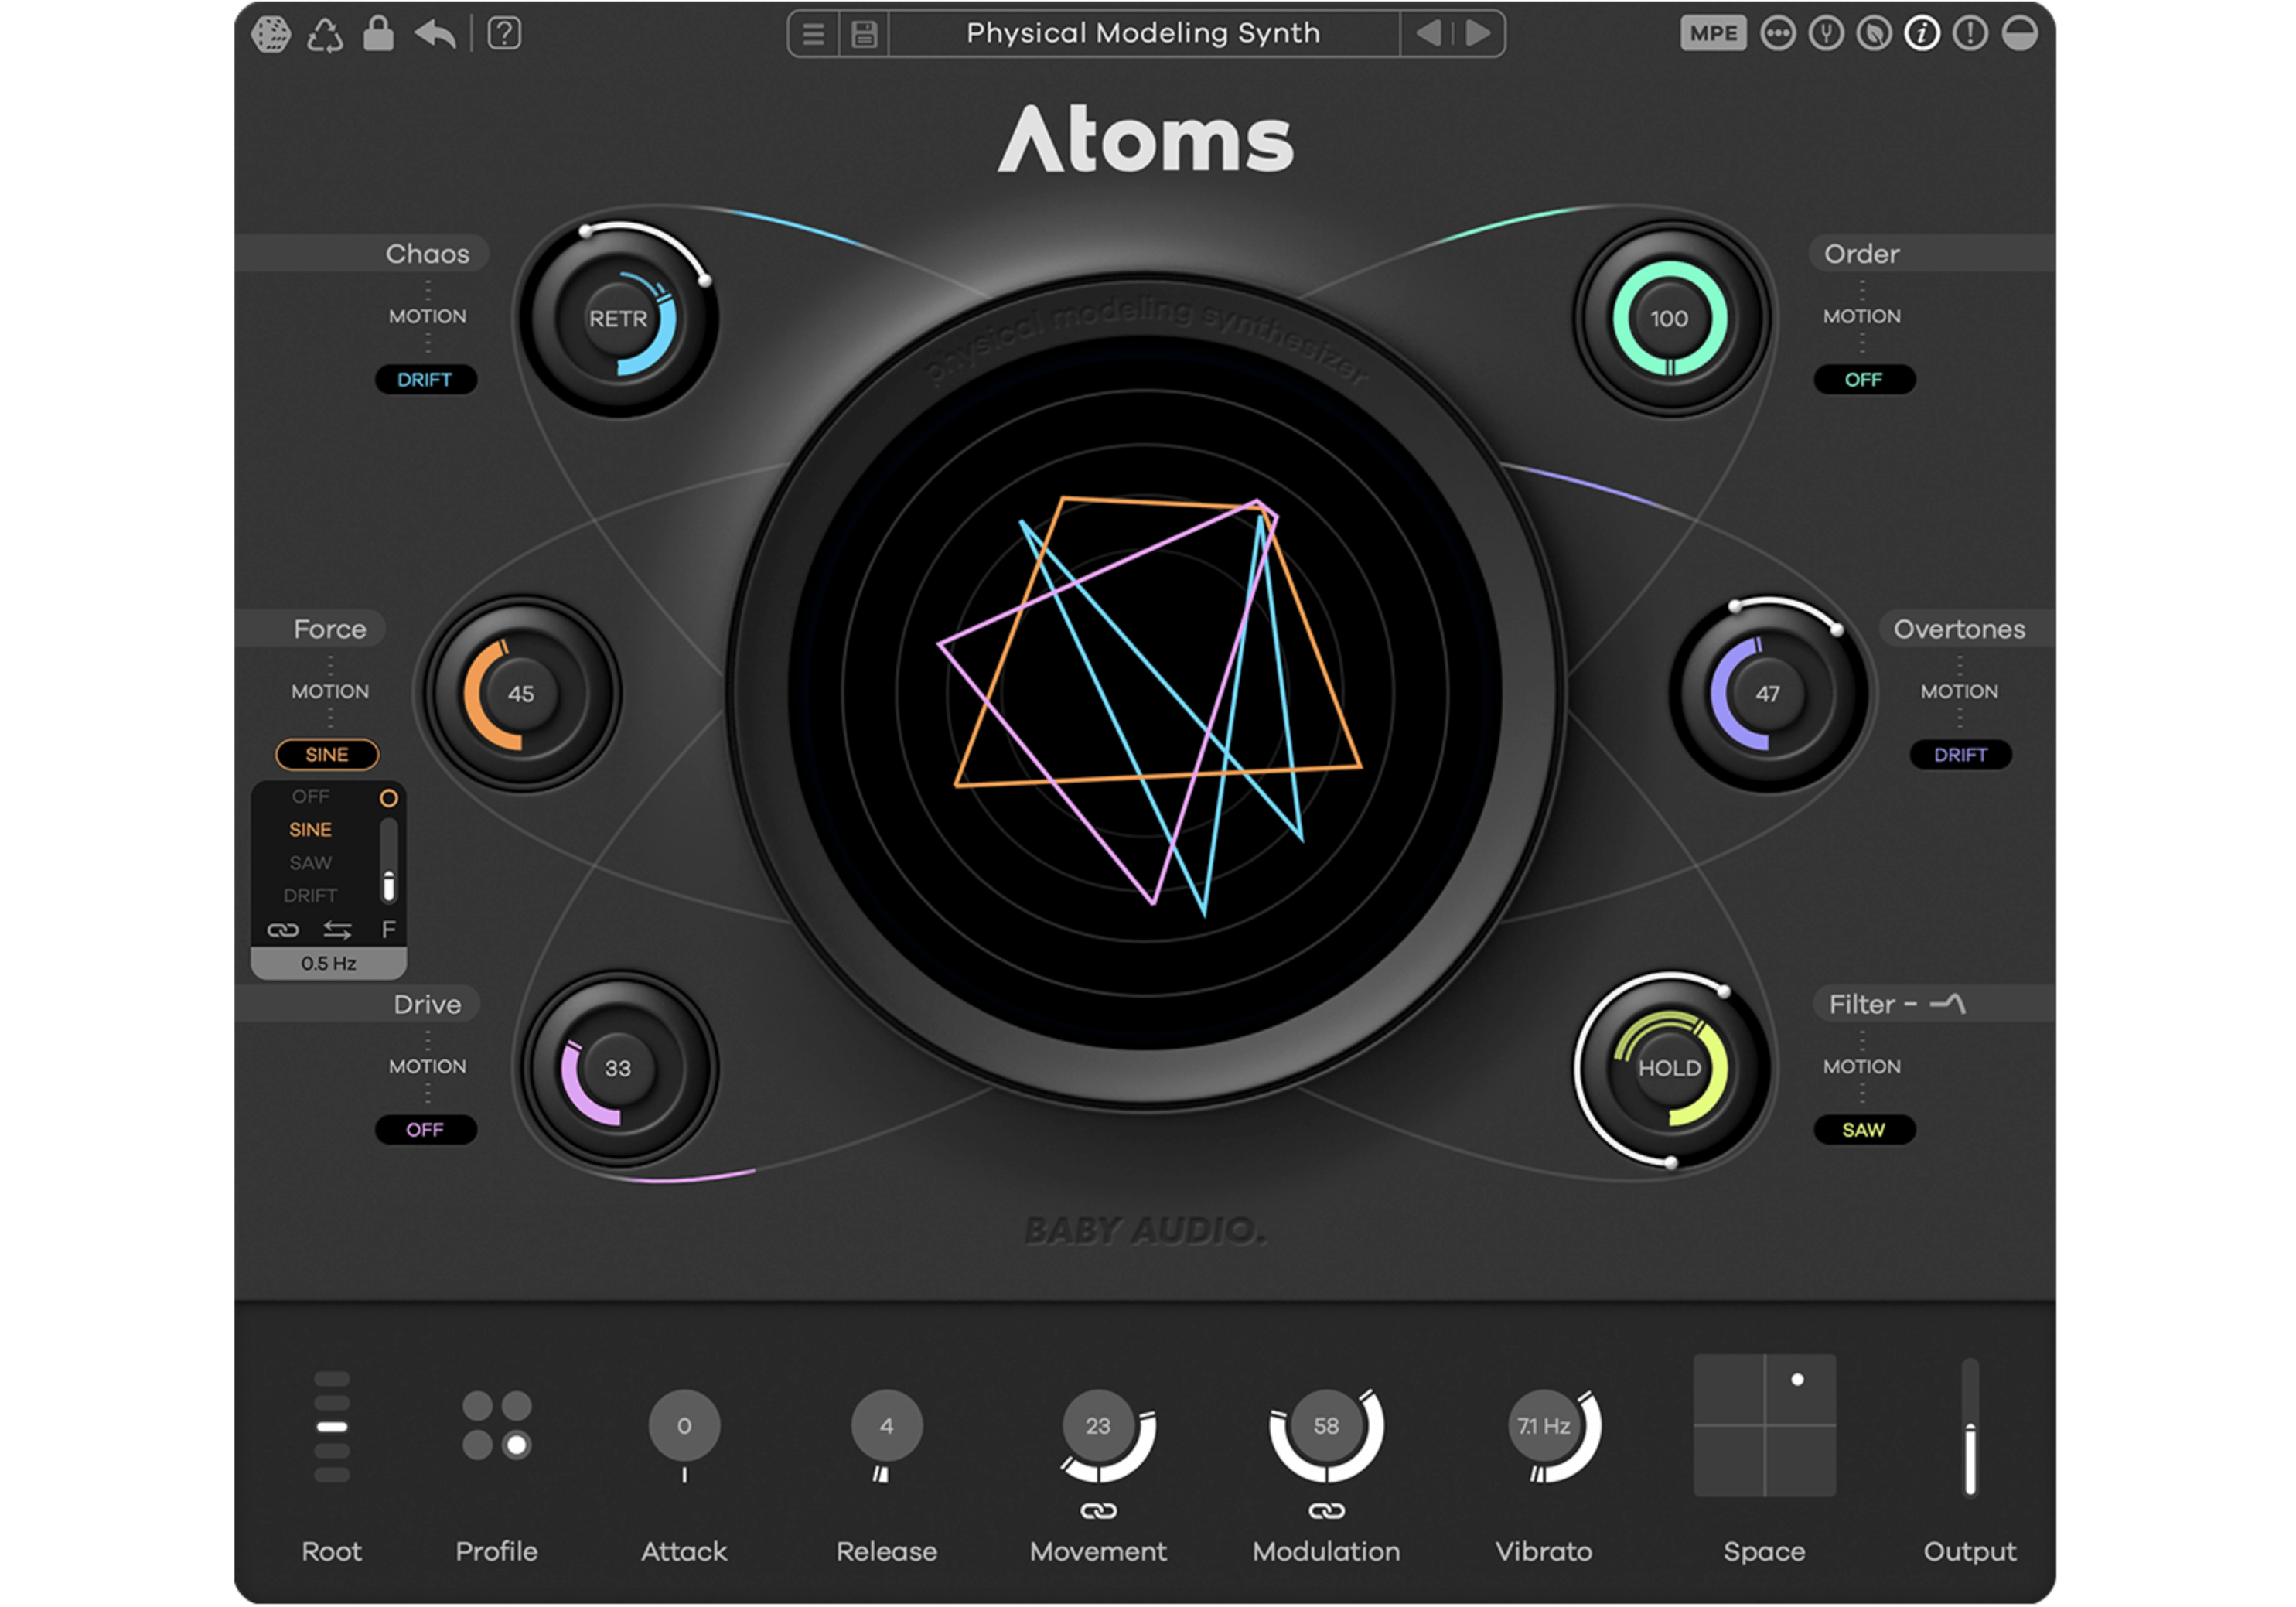Click the Order knob showing 100

click(1670, 319)
